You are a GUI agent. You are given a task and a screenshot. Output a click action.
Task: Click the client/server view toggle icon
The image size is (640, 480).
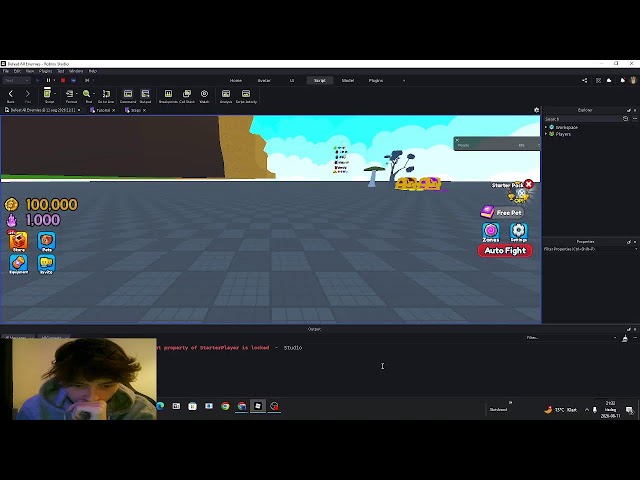[x=73, y=80]
